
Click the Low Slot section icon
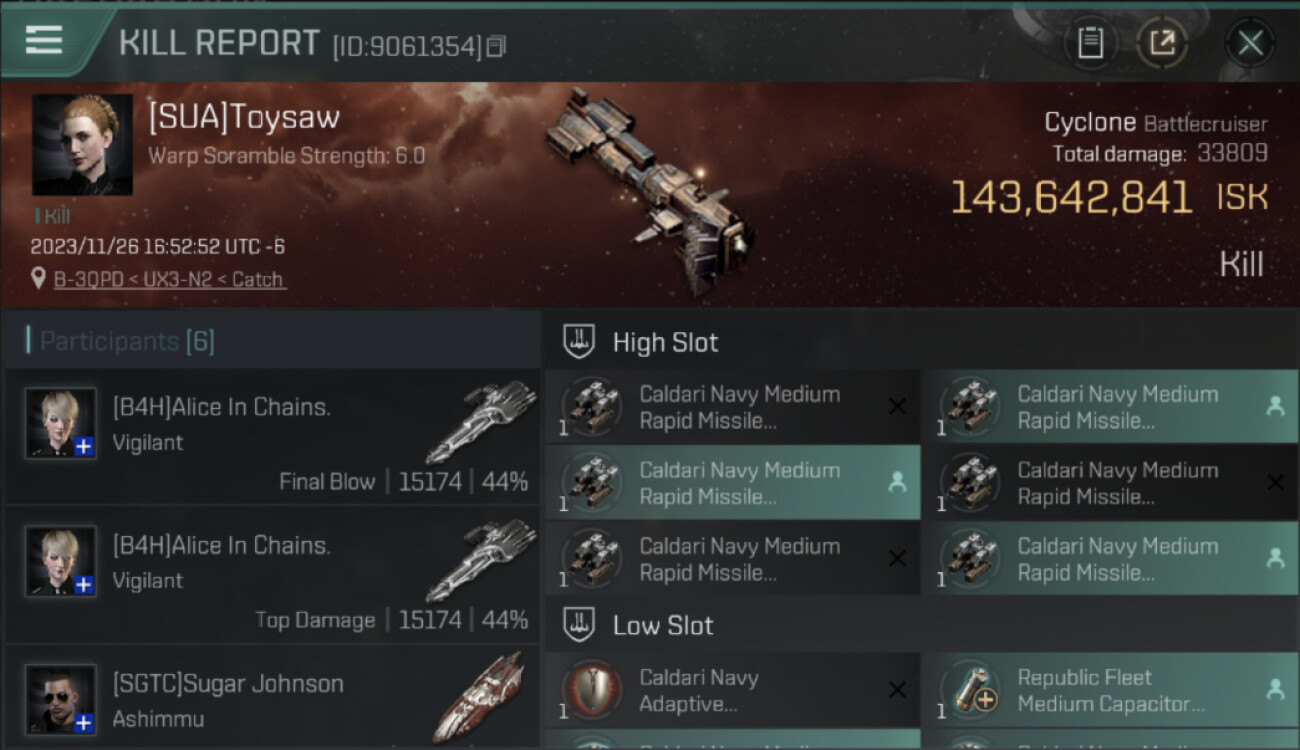pyautogui.click(x=580, y=626)
